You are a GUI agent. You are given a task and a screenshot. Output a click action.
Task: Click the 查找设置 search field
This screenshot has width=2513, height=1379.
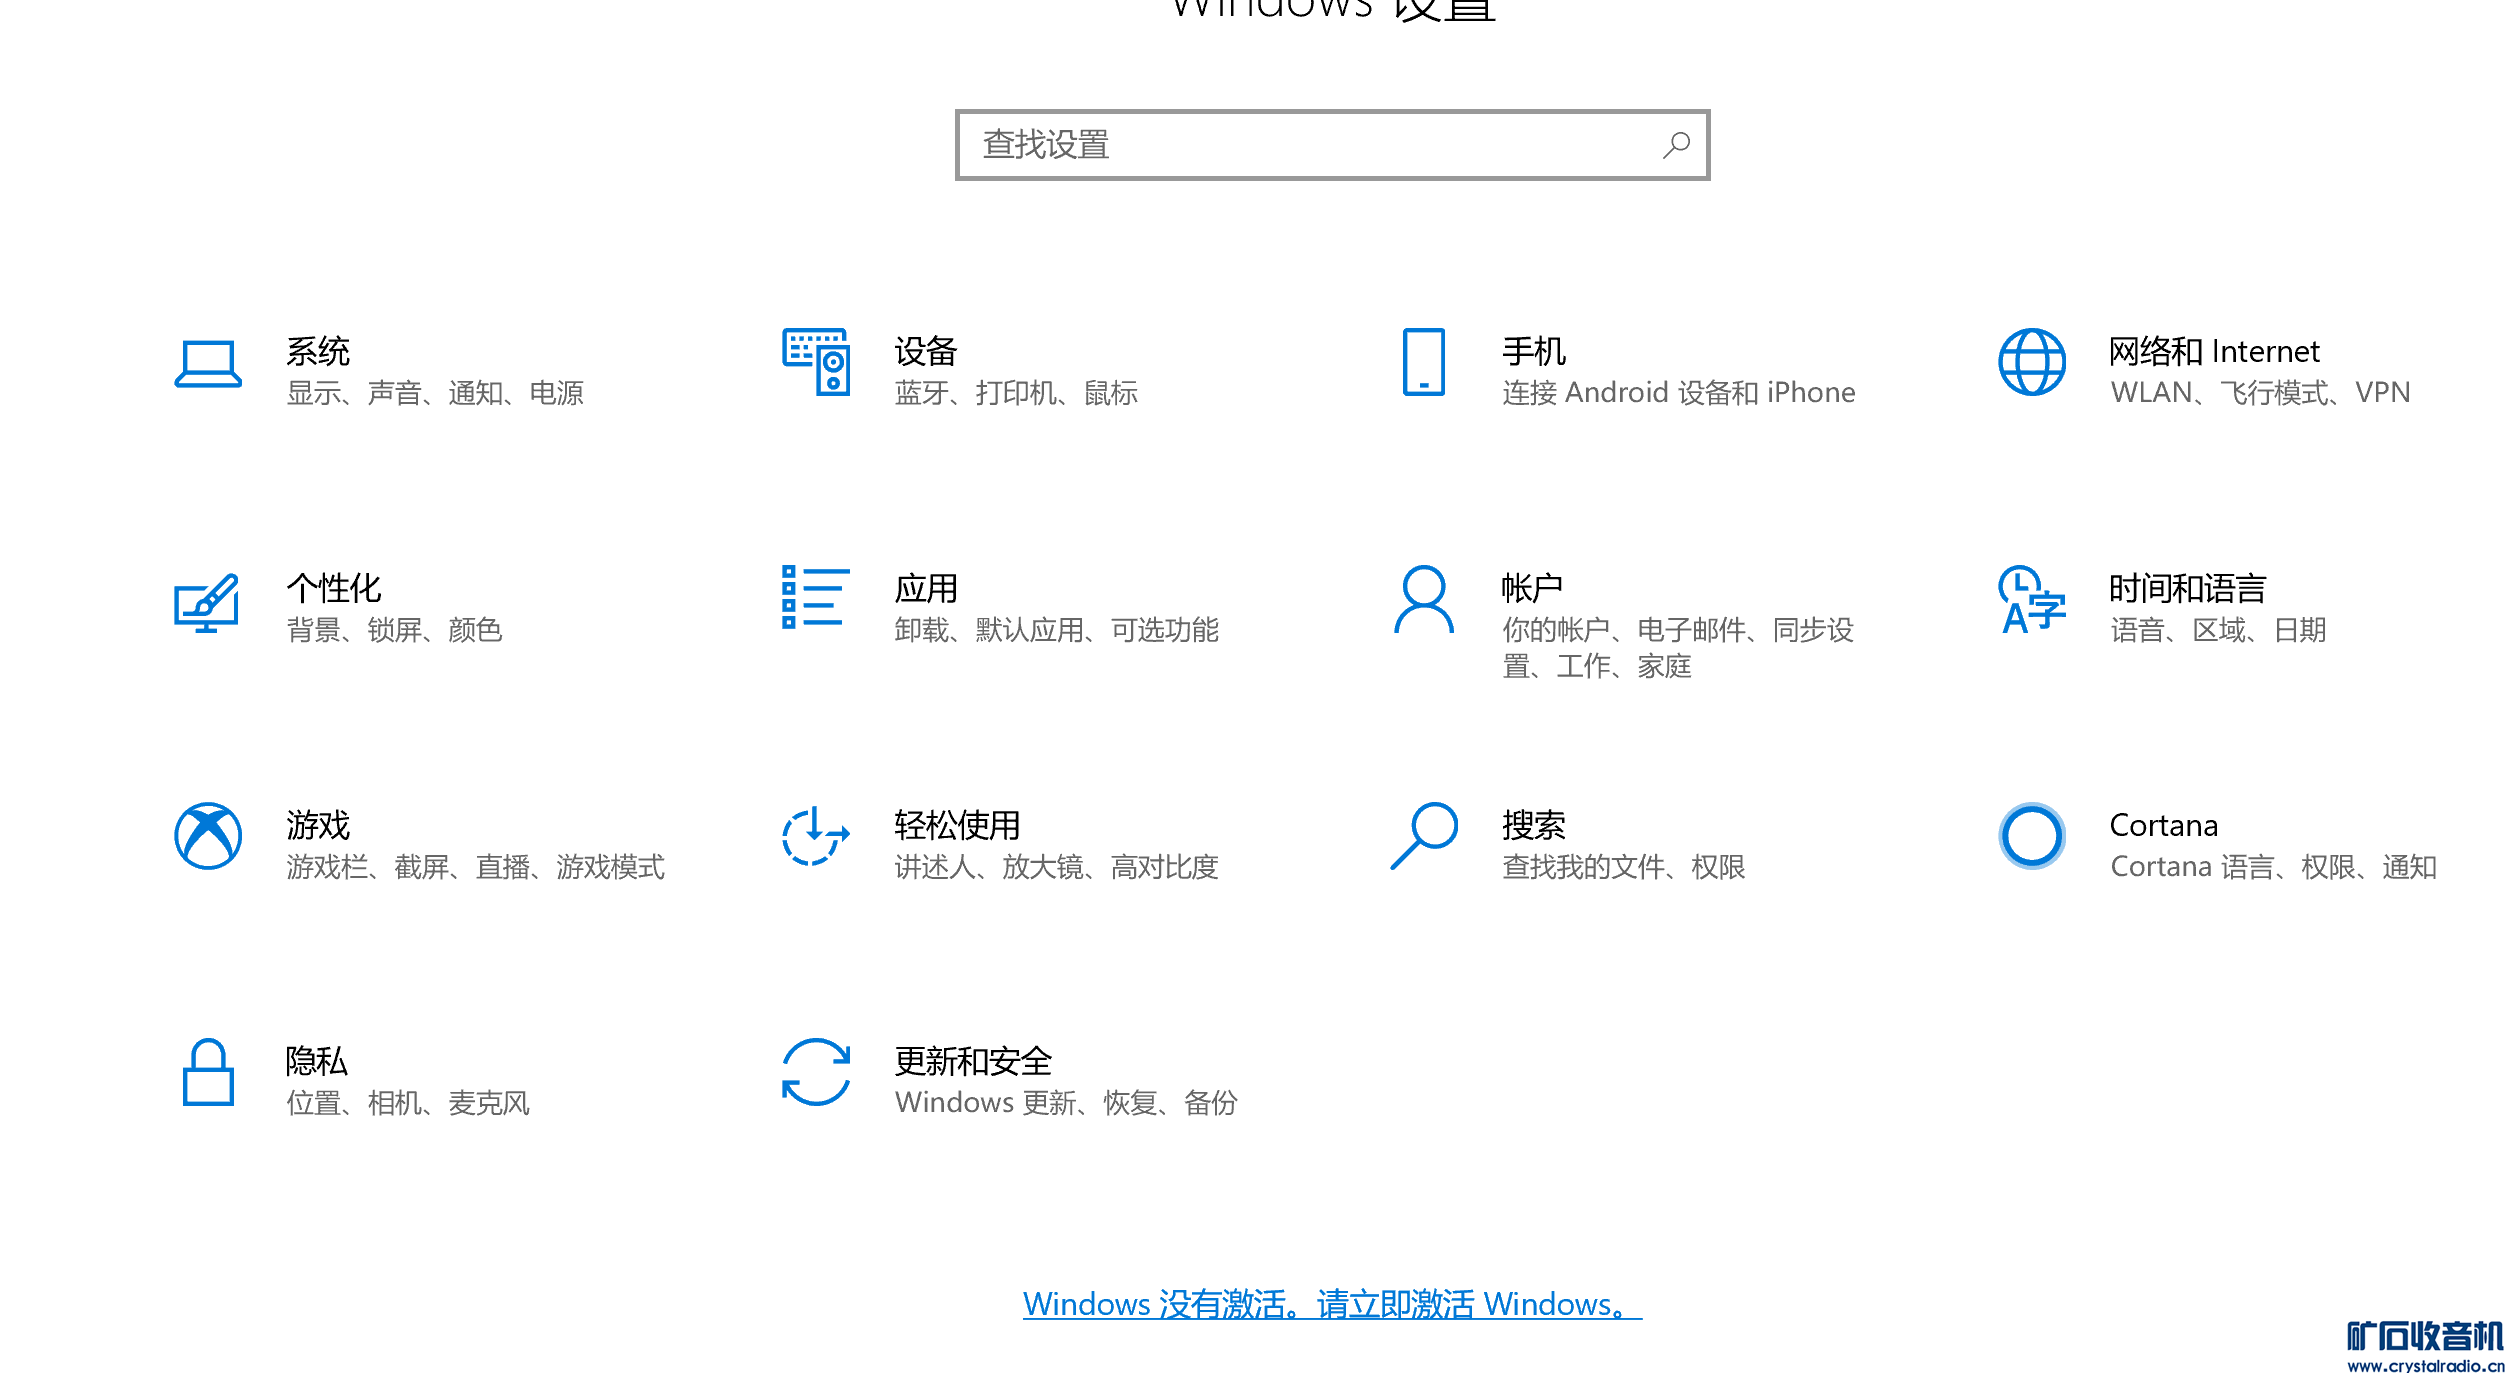pyautogui.click(x=1310, y=146)
